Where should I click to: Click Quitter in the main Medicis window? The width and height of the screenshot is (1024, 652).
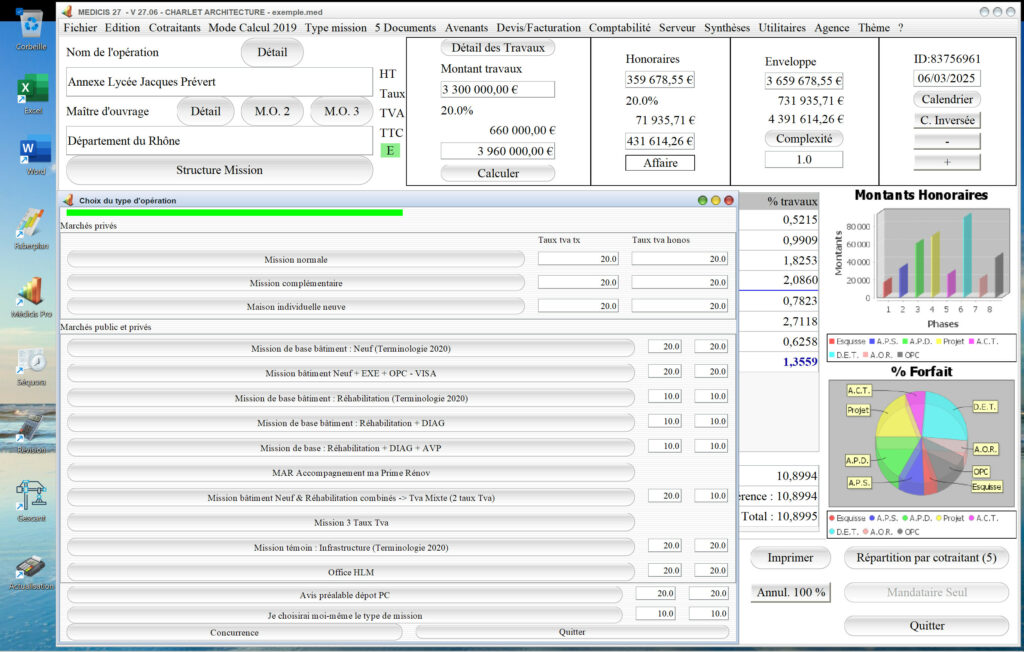tap(926, 626)
